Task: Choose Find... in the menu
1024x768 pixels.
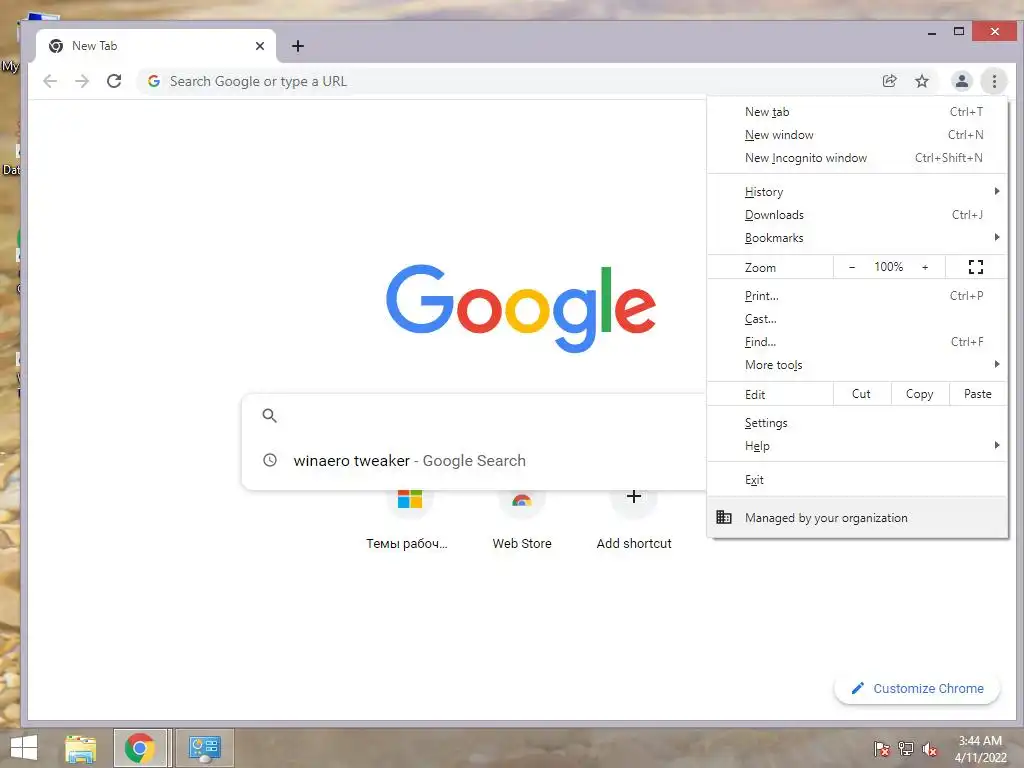Action: 857,342
